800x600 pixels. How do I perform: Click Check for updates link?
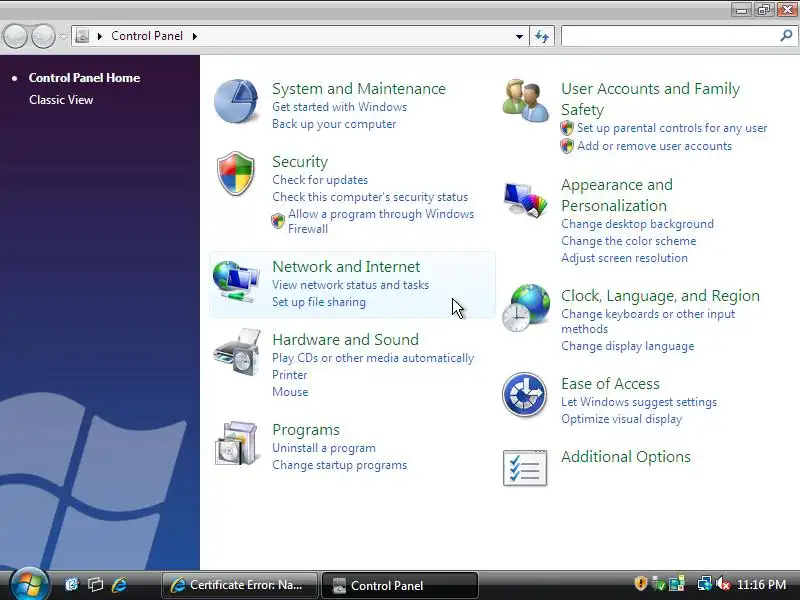tap(320, 180)
